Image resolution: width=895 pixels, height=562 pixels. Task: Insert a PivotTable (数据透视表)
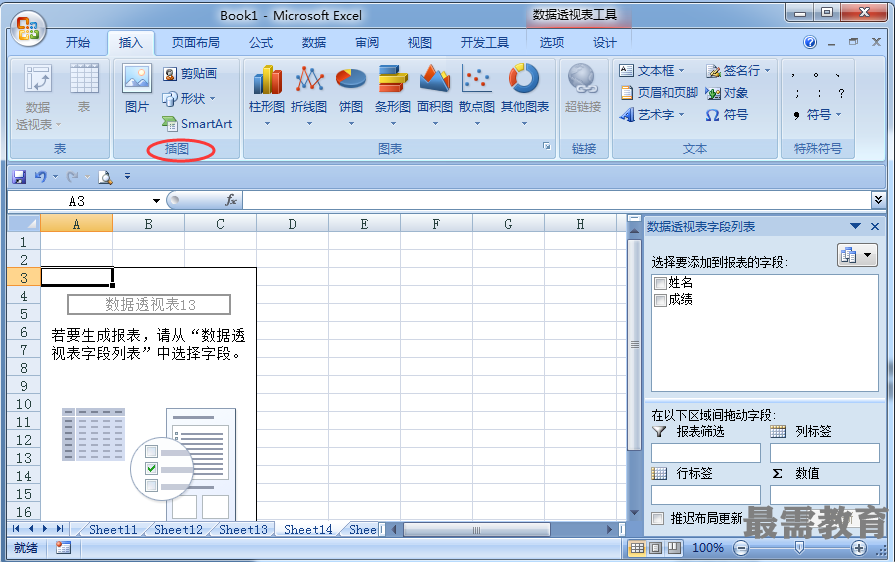pos(38,98)
